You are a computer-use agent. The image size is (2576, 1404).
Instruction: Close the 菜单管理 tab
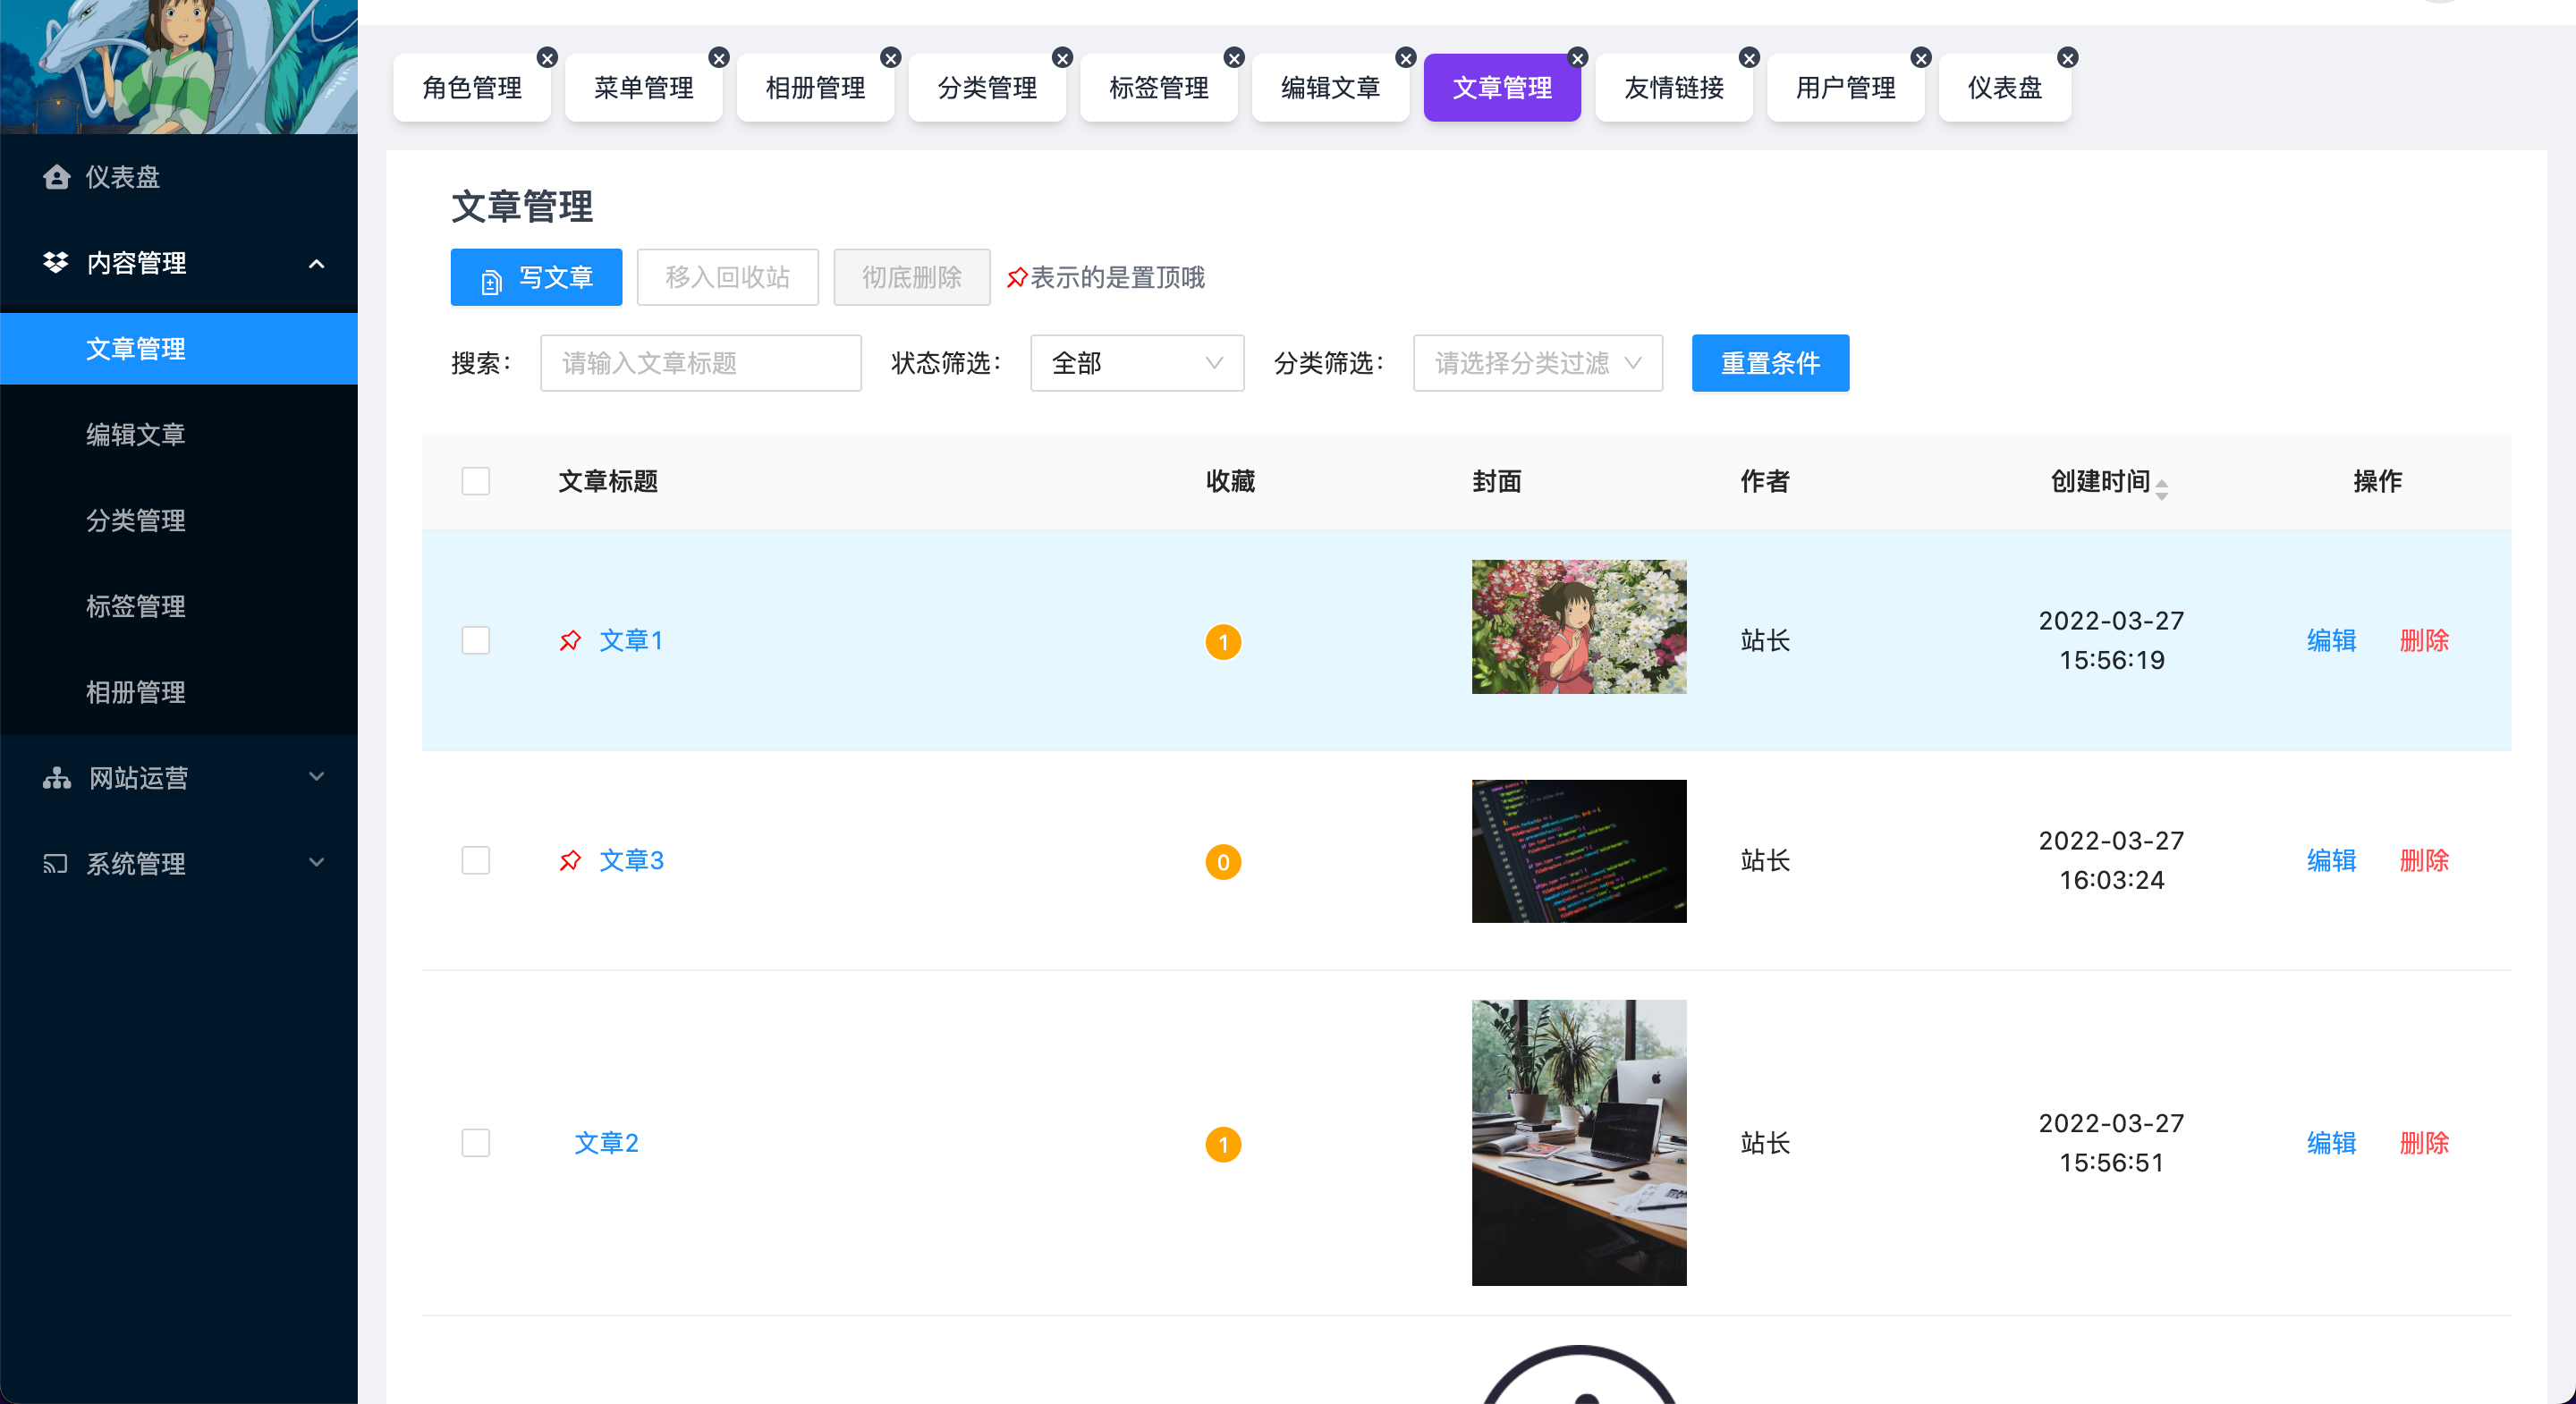click(719, 58)
